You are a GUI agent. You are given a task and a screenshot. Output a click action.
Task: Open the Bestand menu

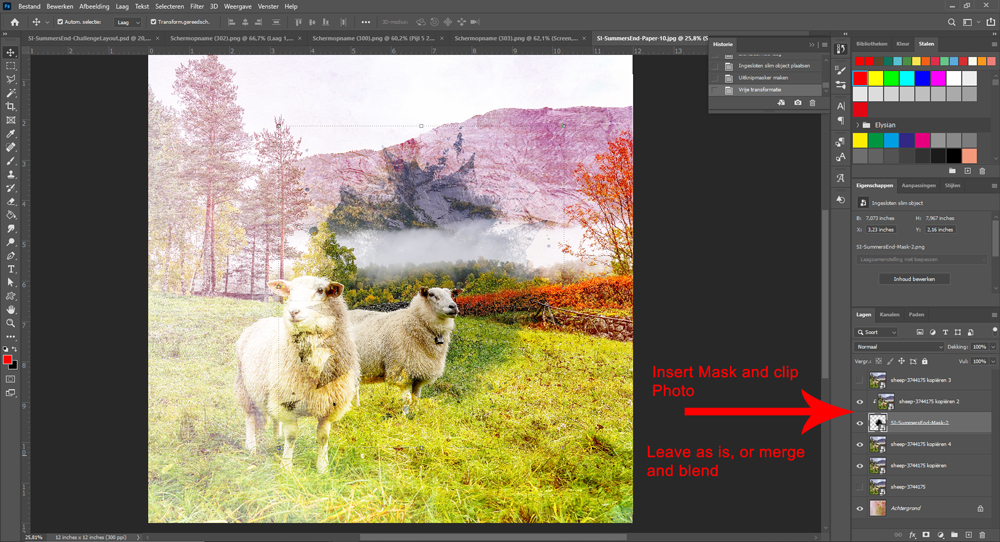29,6
